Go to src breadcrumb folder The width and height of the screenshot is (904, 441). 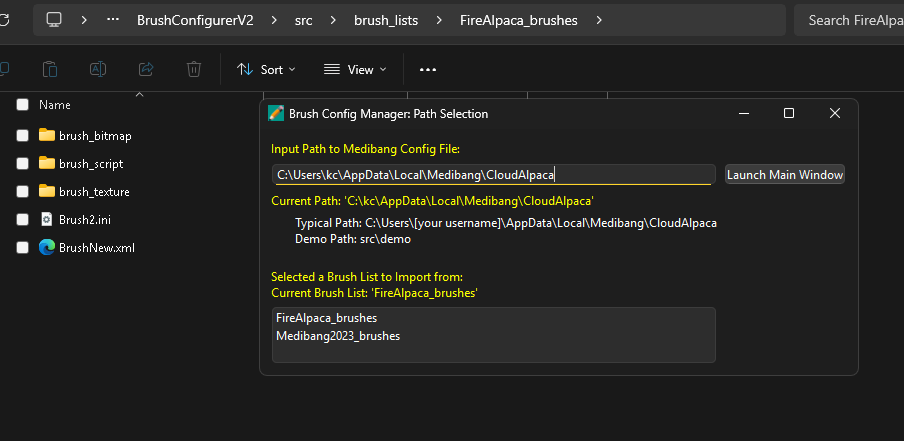[304, 20]
